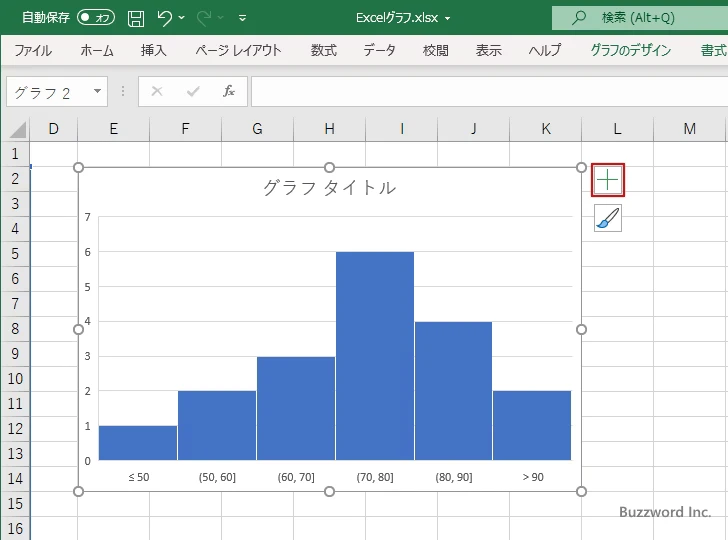
Task: Click the Redo arrow icon
Action: click(203, 18)
